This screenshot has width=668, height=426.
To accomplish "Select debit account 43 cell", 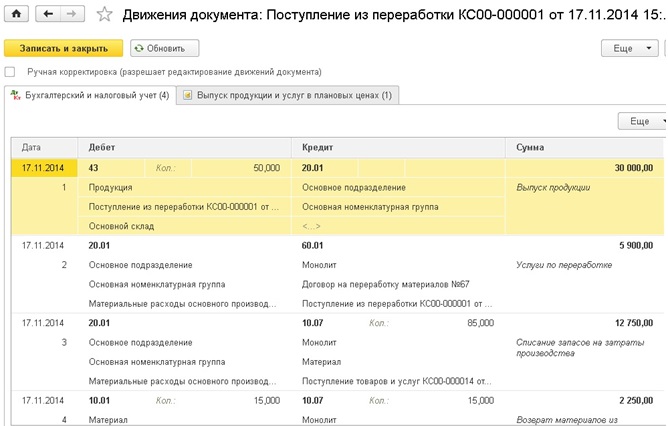I will (x=111, y=168).
